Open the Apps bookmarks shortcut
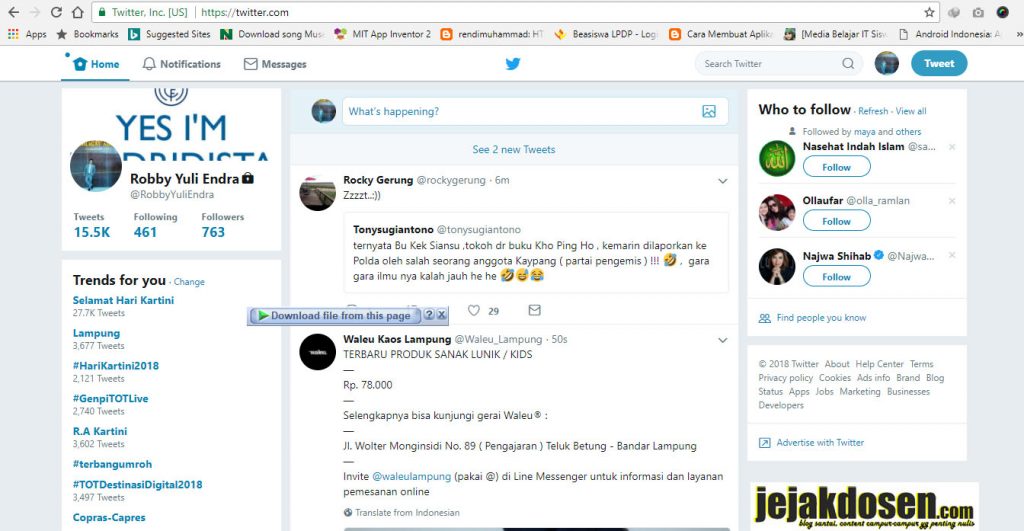The width and height of the screenshot is (1024, 531). (x=27, y=34)
